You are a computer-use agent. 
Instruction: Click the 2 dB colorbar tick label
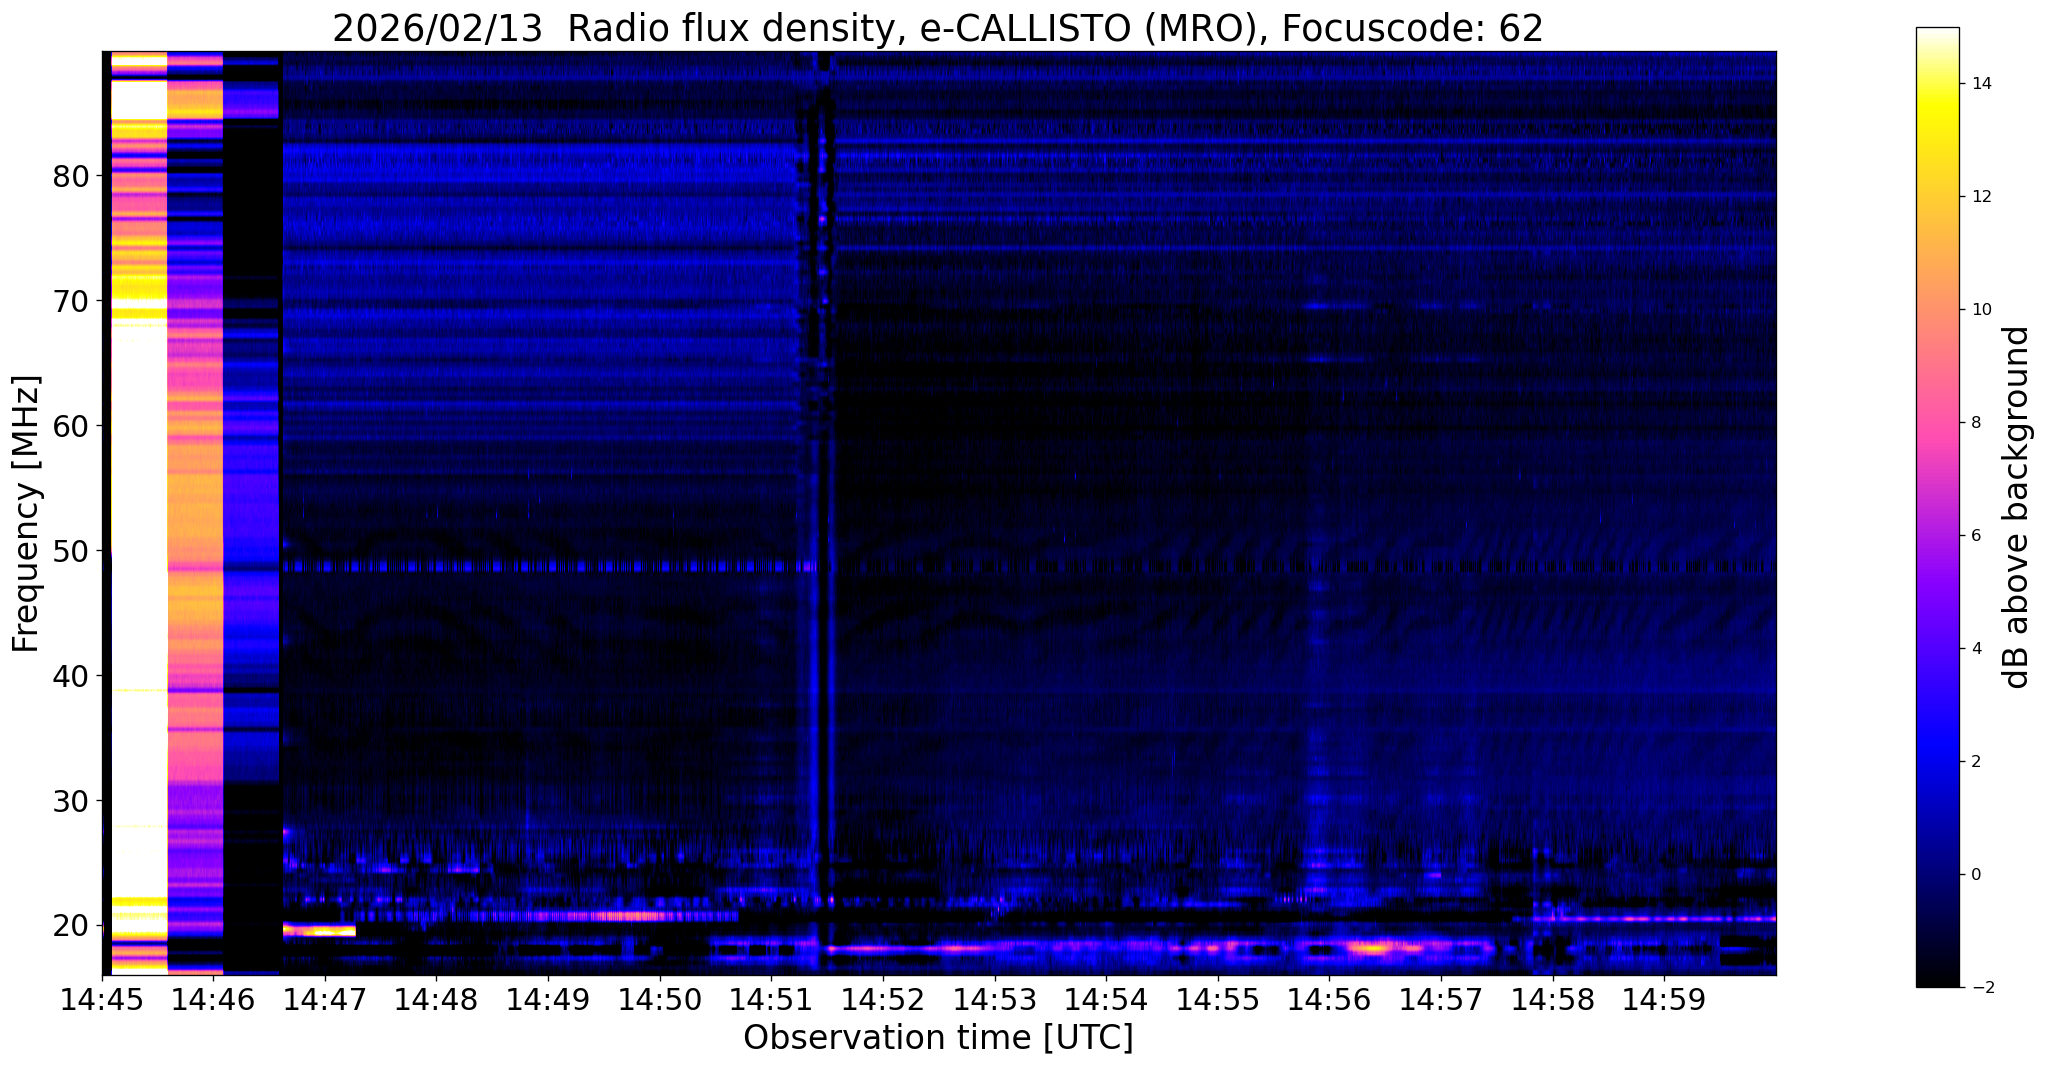(1974, 762)
